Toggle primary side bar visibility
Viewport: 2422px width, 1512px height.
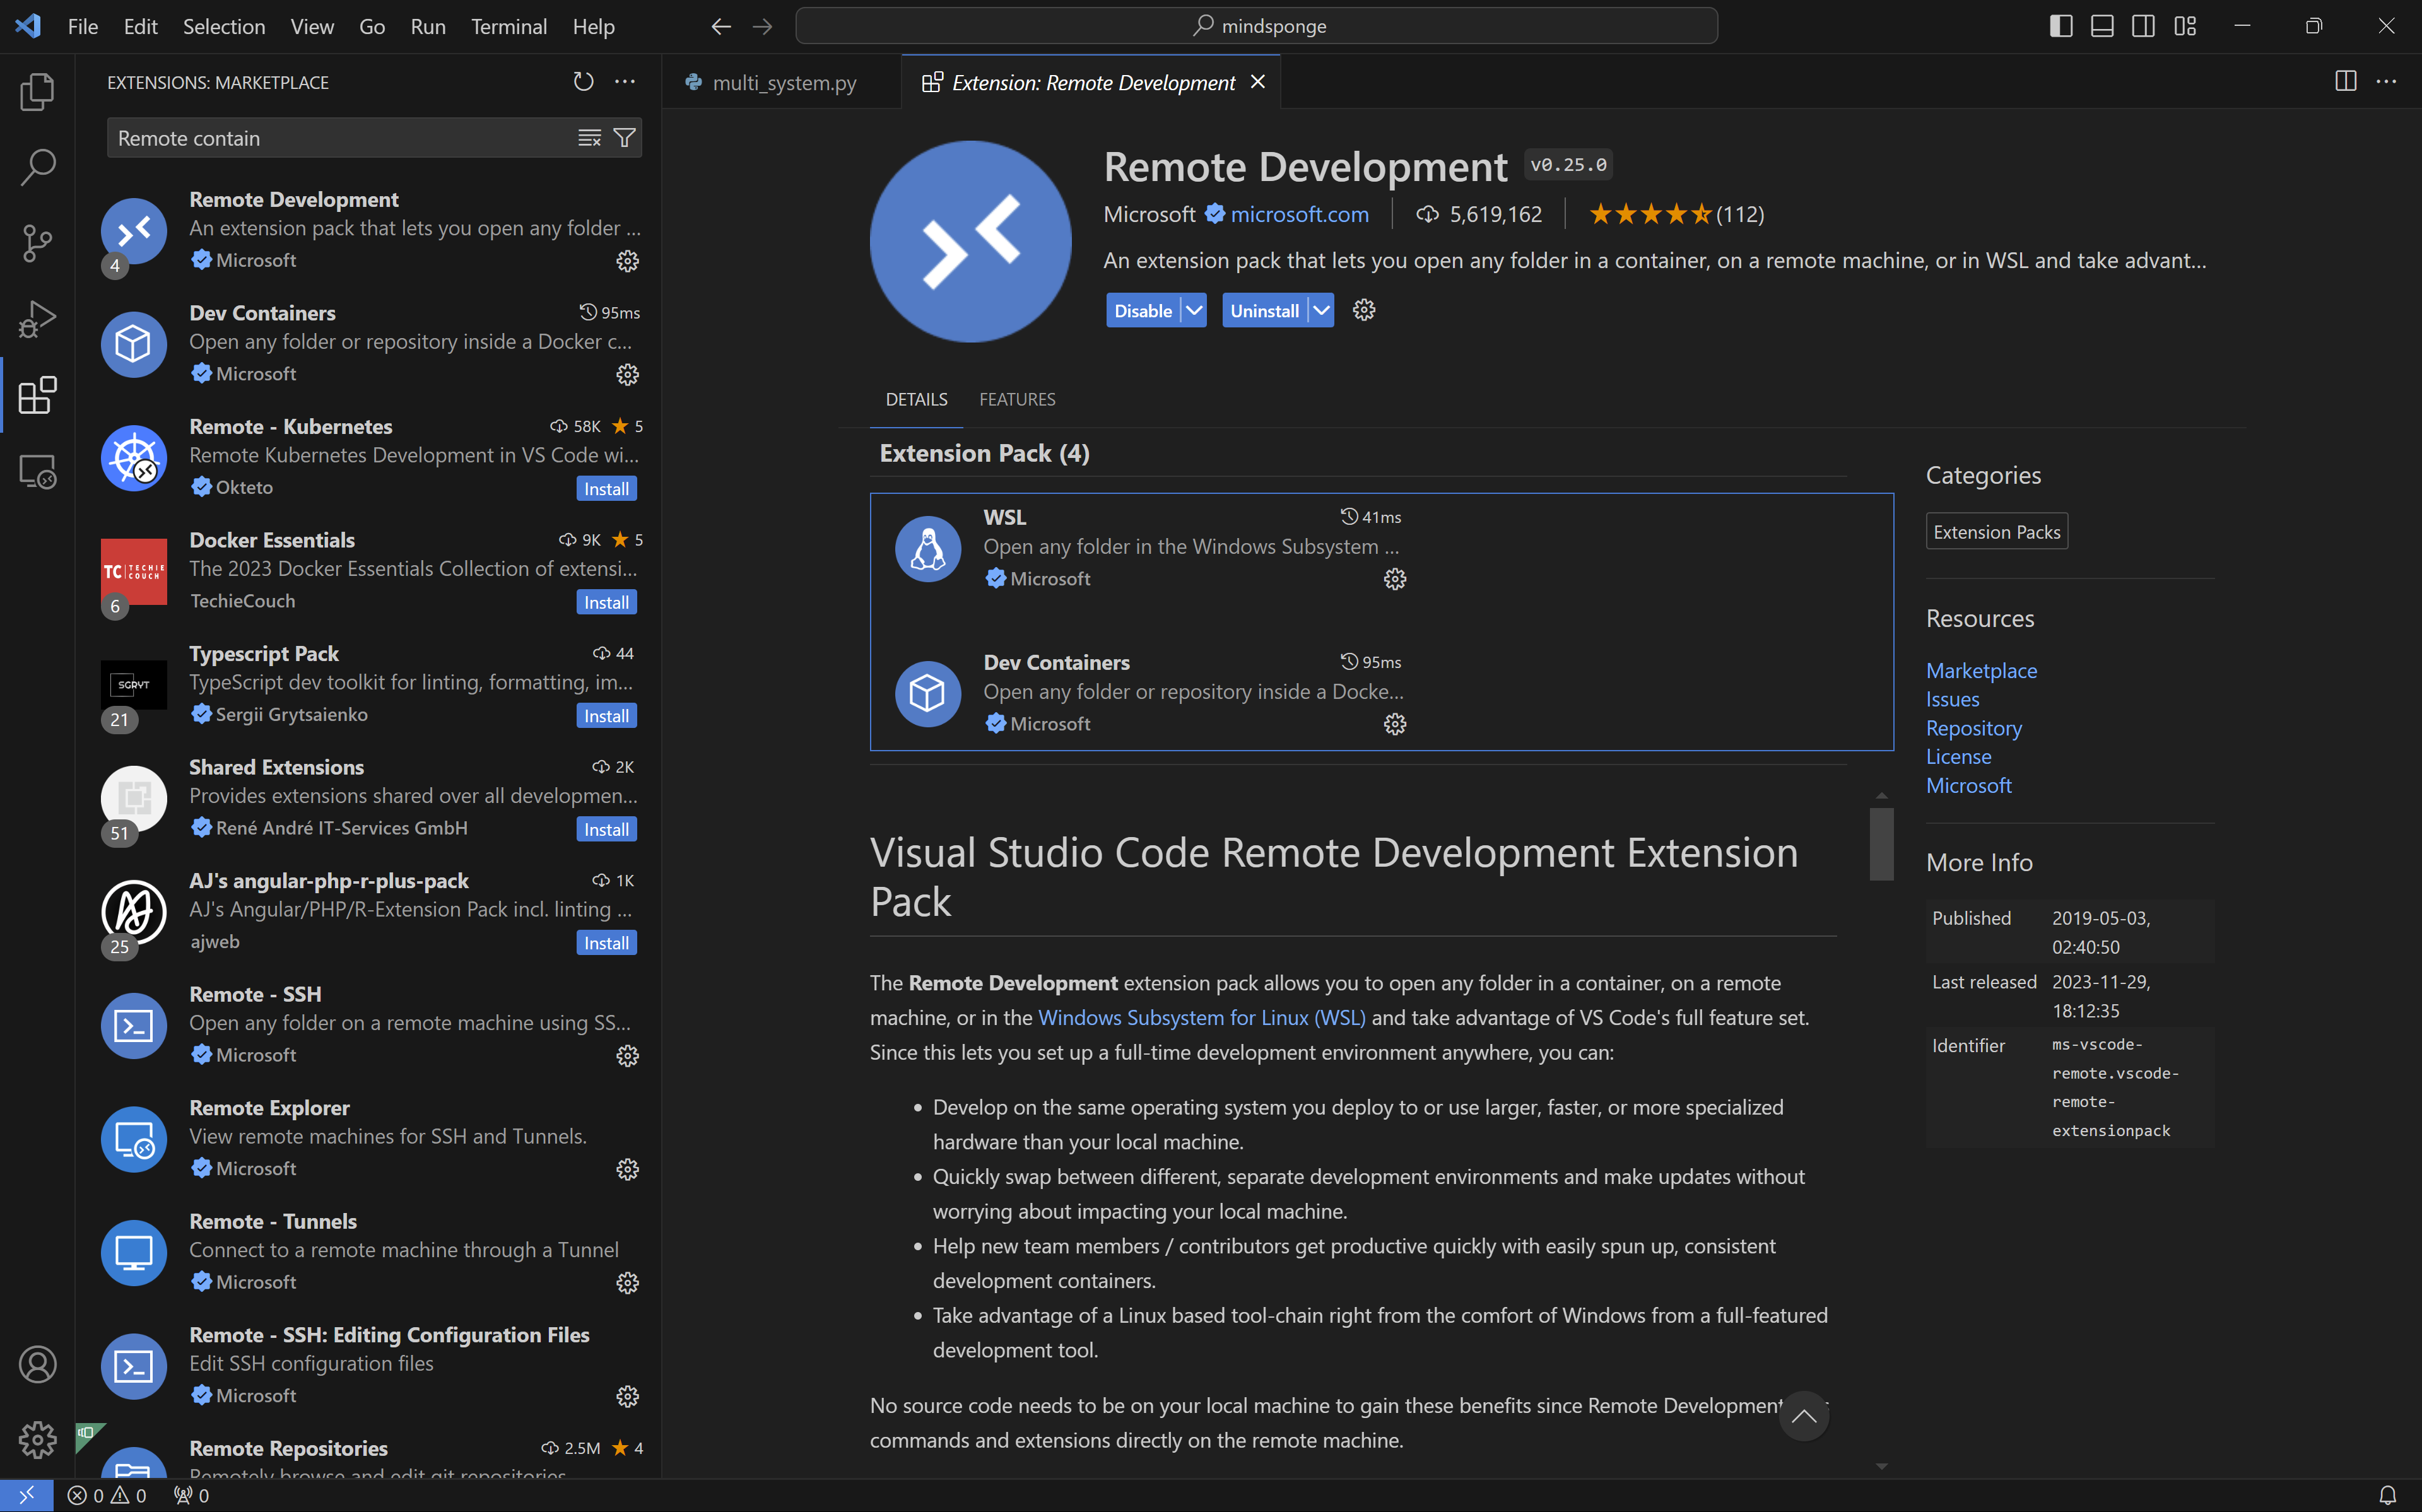coord(2061,26)
